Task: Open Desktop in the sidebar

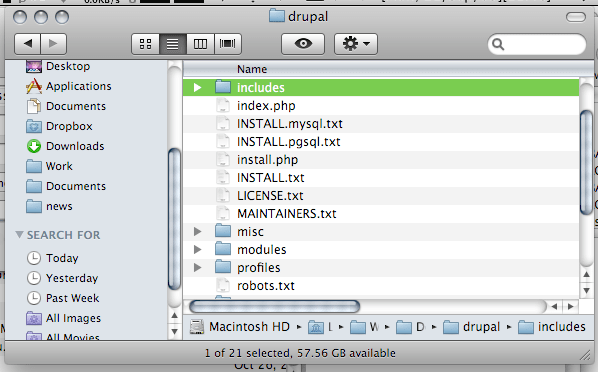Action: click(x=58, y=66)
